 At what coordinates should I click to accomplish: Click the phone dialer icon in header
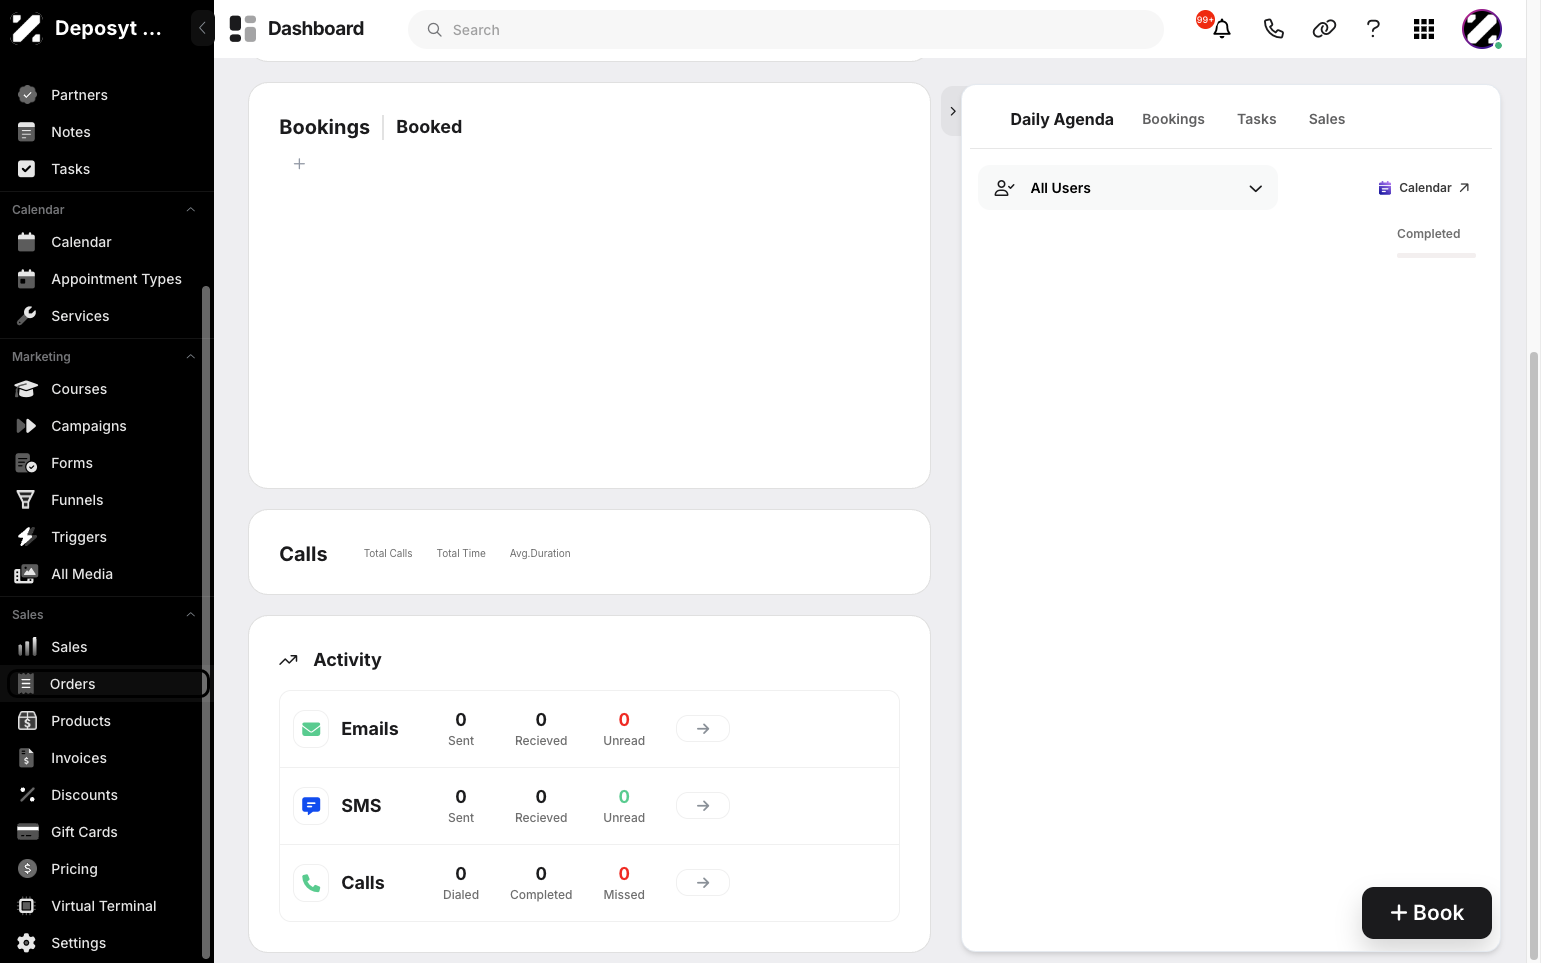click(1273, 29)
